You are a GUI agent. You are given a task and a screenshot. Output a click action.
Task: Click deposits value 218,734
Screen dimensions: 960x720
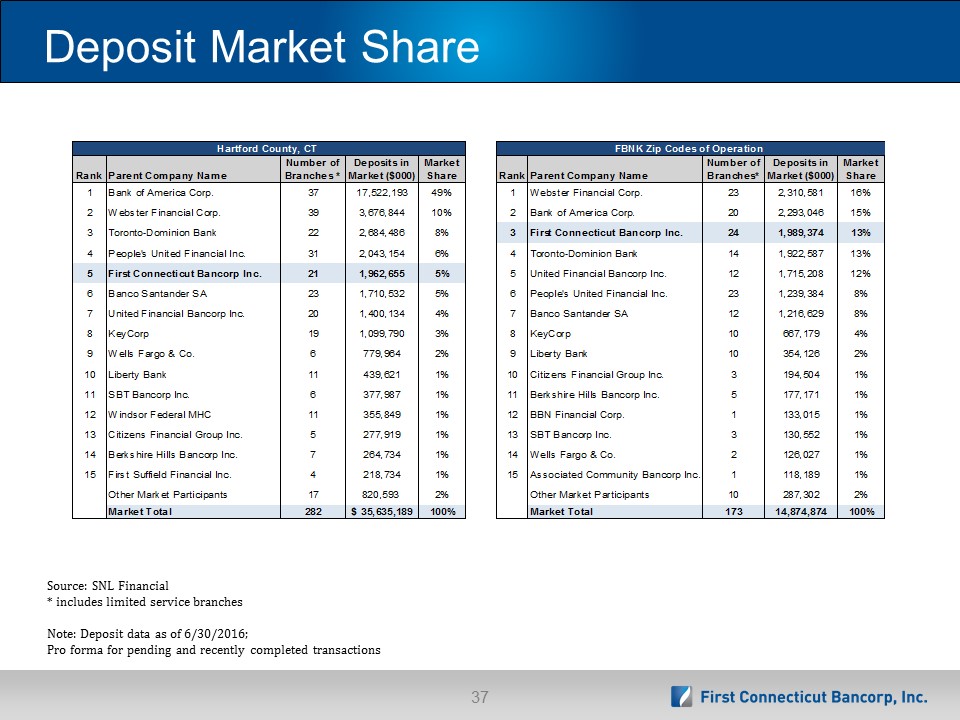(381, 474)
